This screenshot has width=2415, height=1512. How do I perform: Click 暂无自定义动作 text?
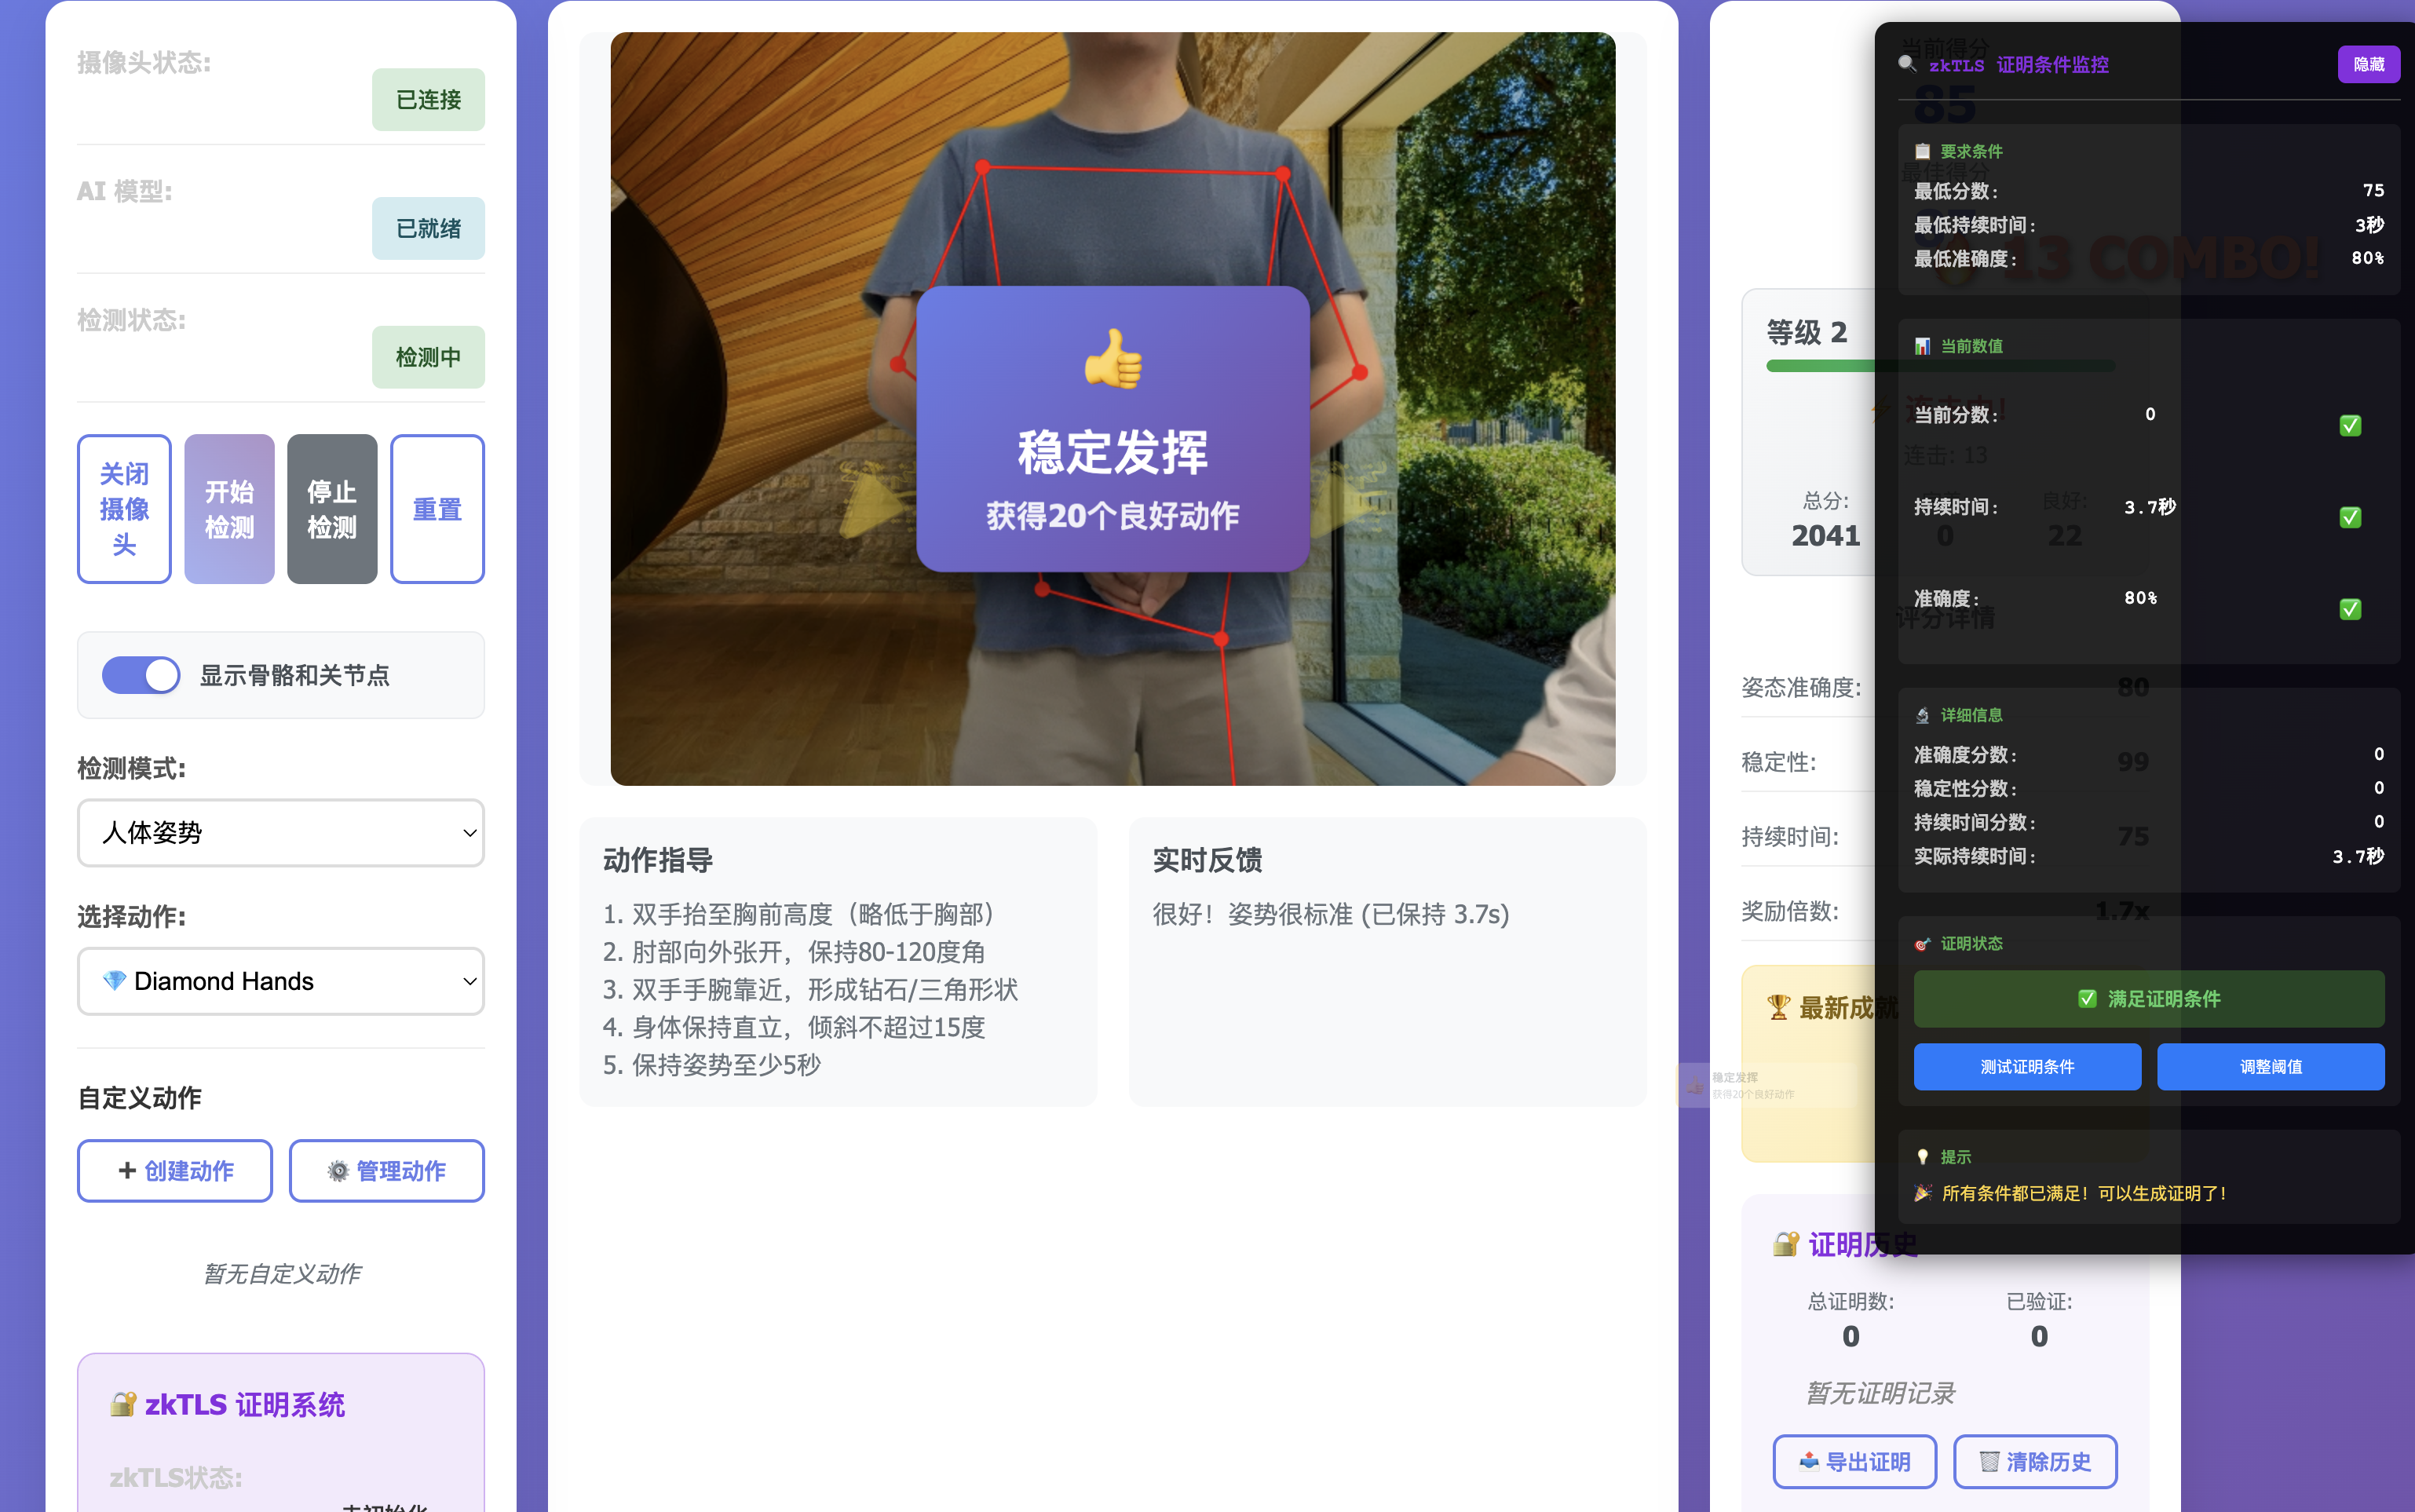[282, 1274]
